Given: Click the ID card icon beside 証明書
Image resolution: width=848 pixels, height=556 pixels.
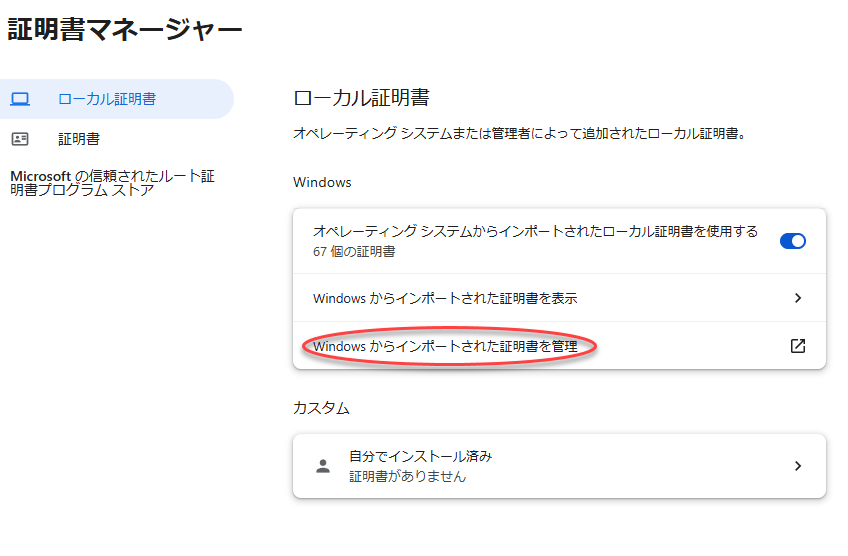Looking at the screenshot, I should point(20,139).
